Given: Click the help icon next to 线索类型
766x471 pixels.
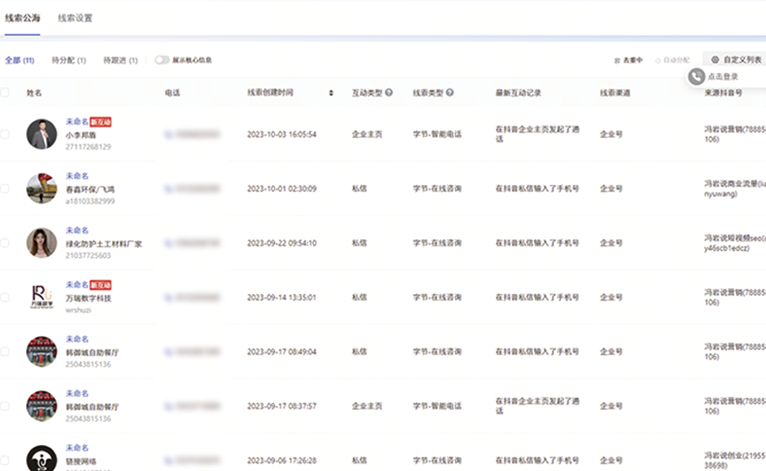Looking at the screenshot, I should tap(450, 93).
